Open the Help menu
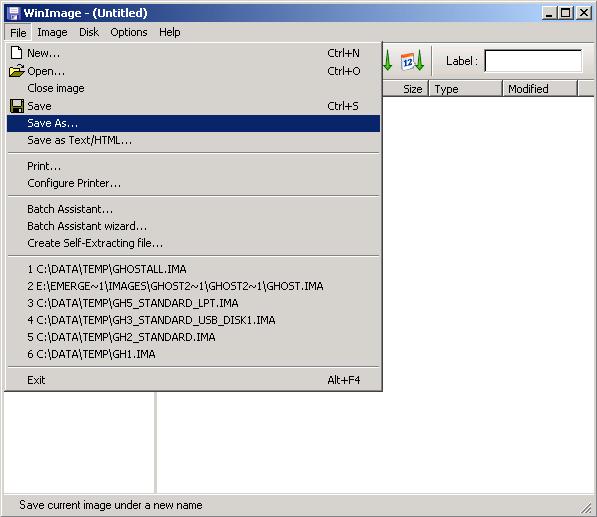This screenshot has width=597, height=517. click(169, 32)
